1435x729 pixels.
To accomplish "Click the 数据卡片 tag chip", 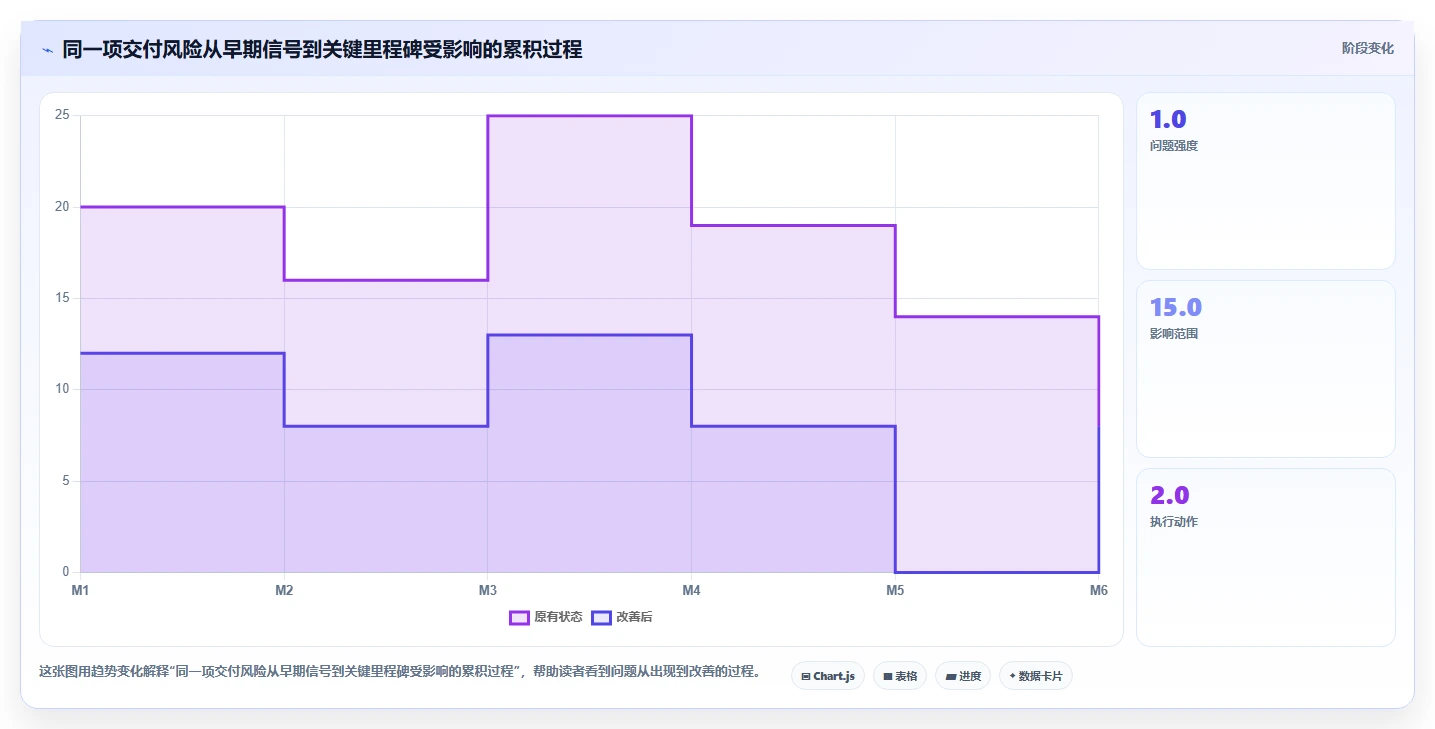I will tap(1035, 676).
